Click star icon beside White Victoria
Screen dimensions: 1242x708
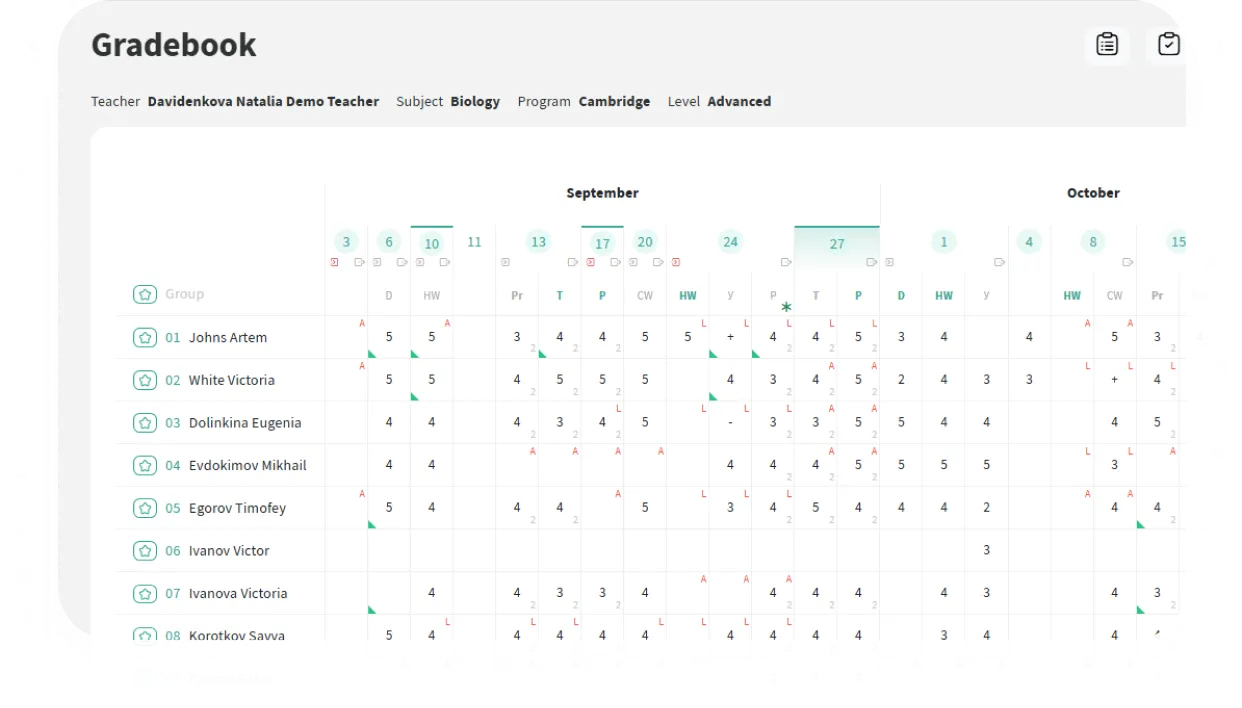pyautogui.click(x=145, y=380)
